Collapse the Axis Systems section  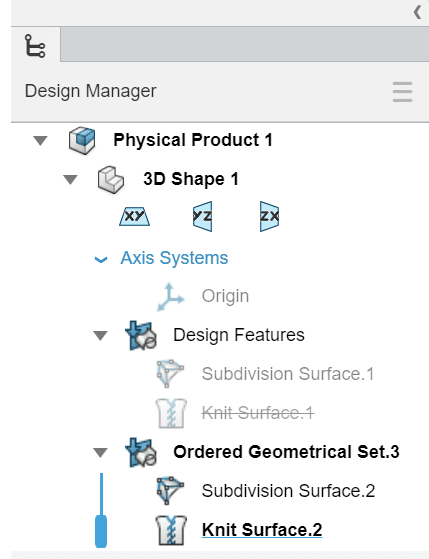tap(101, 259)
